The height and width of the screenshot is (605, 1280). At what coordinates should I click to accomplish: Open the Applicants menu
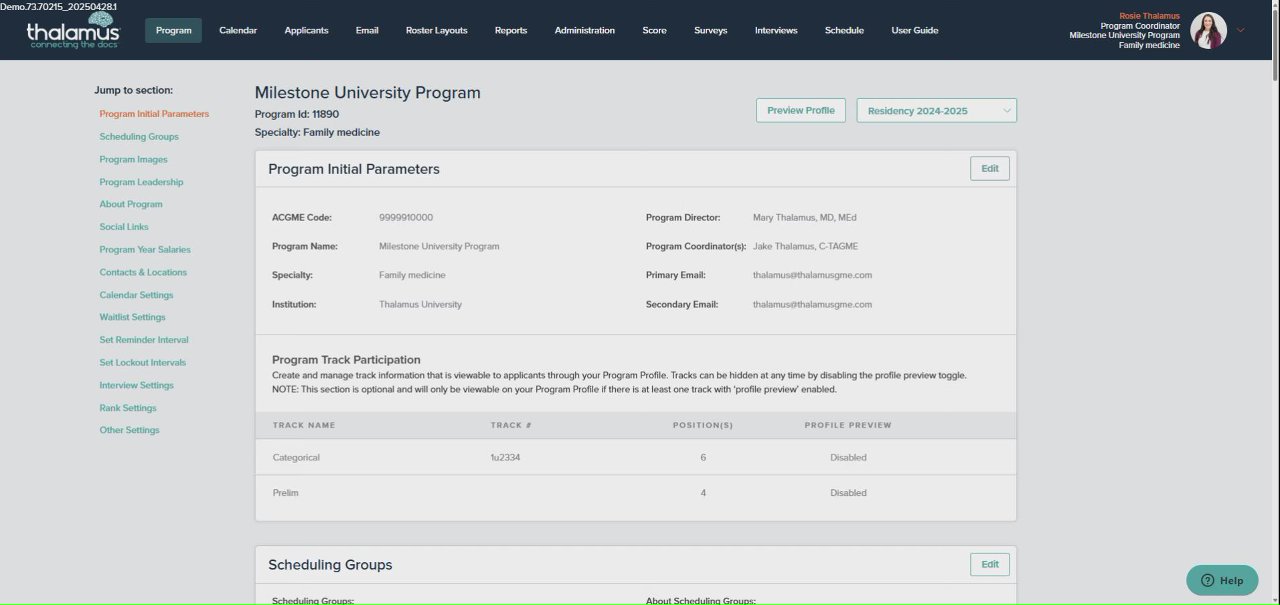point(306,30)
